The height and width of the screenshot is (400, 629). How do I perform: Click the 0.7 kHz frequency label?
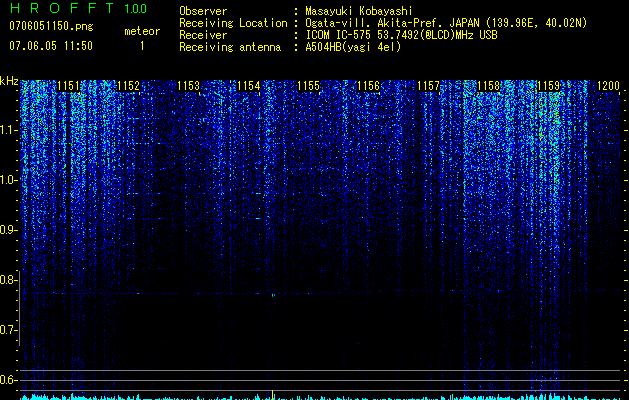pos(8,330)
